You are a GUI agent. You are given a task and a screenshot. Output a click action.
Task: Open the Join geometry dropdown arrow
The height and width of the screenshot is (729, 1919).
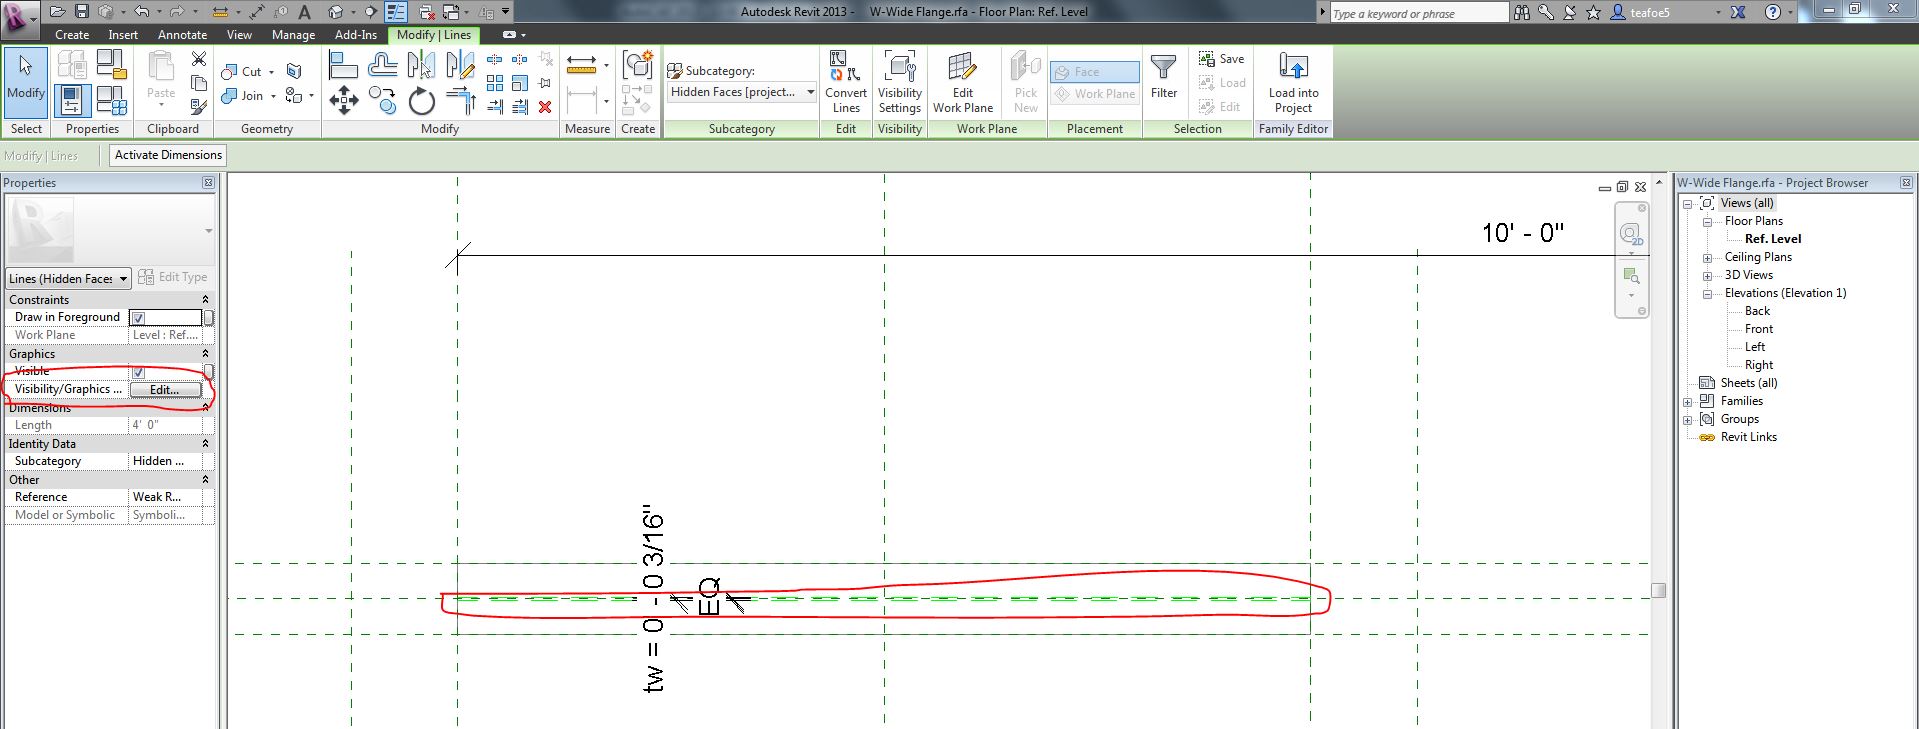(x=273, y=96)
